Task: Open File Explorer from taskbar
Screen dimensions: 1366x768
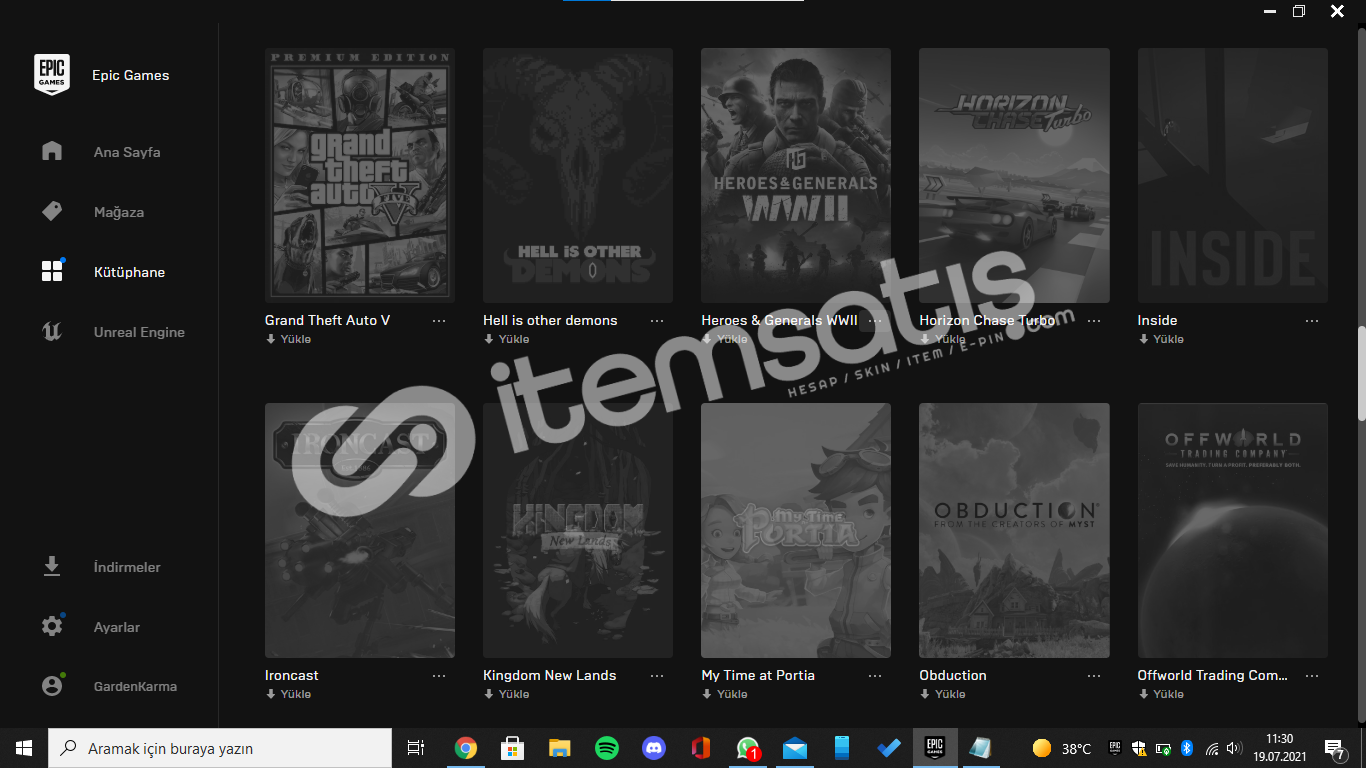Action: [559, 748]
